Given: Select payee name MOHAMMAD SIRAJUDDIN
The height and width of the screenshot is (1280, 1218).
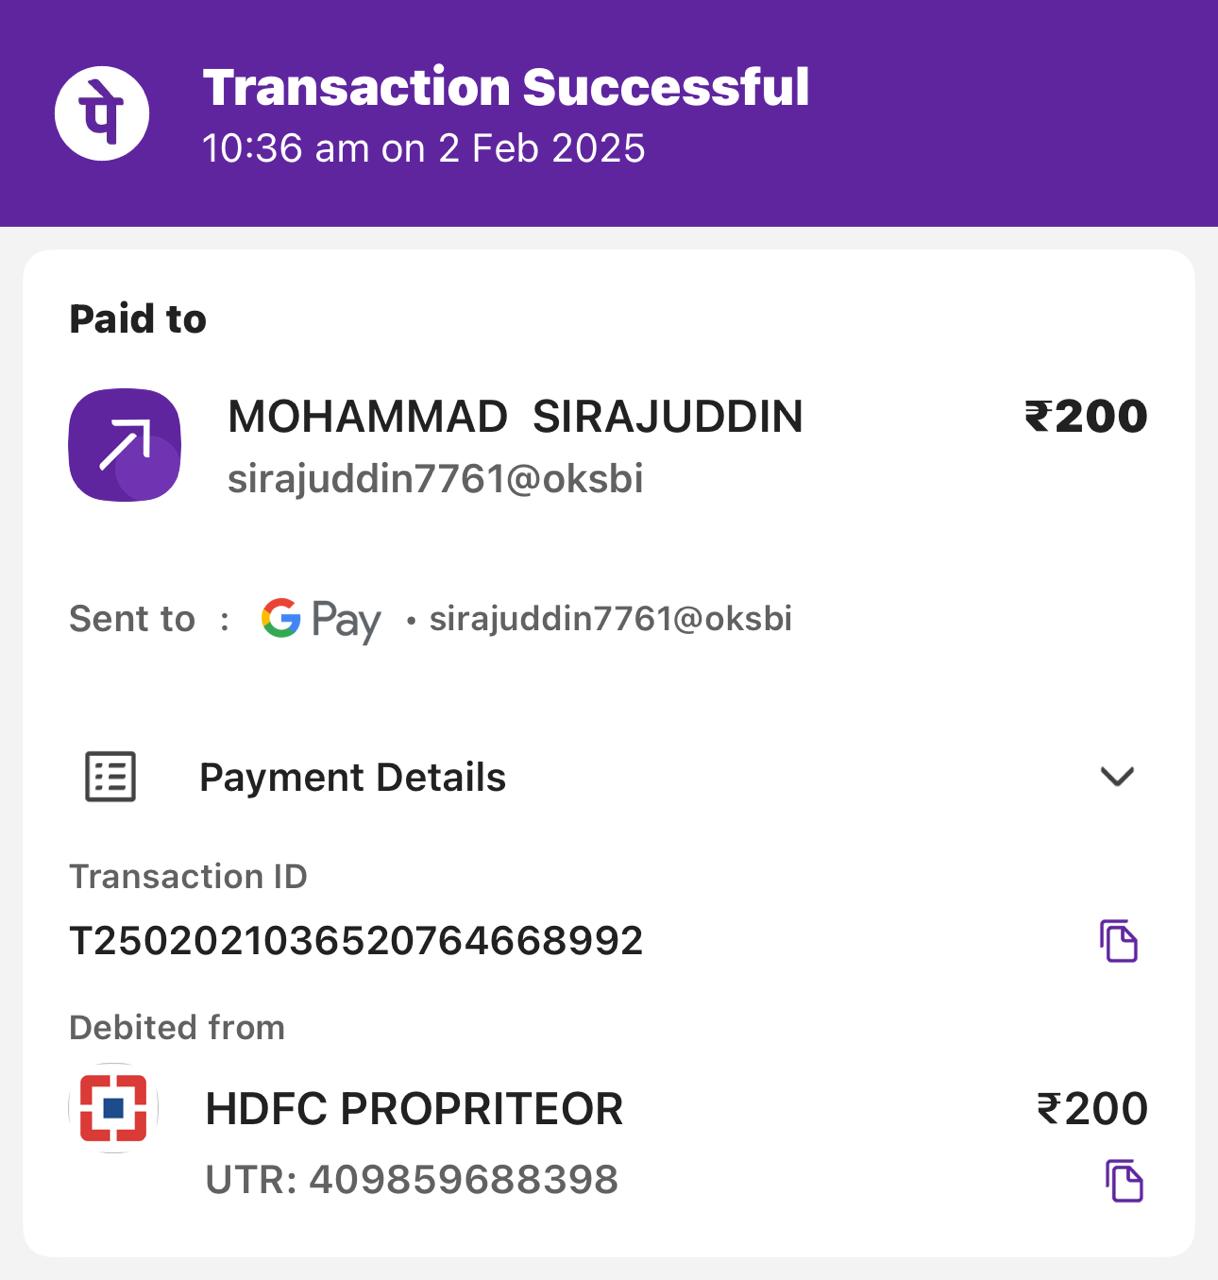Looking at the screenshot, I should pyautogui.click(x=515, y=417).
